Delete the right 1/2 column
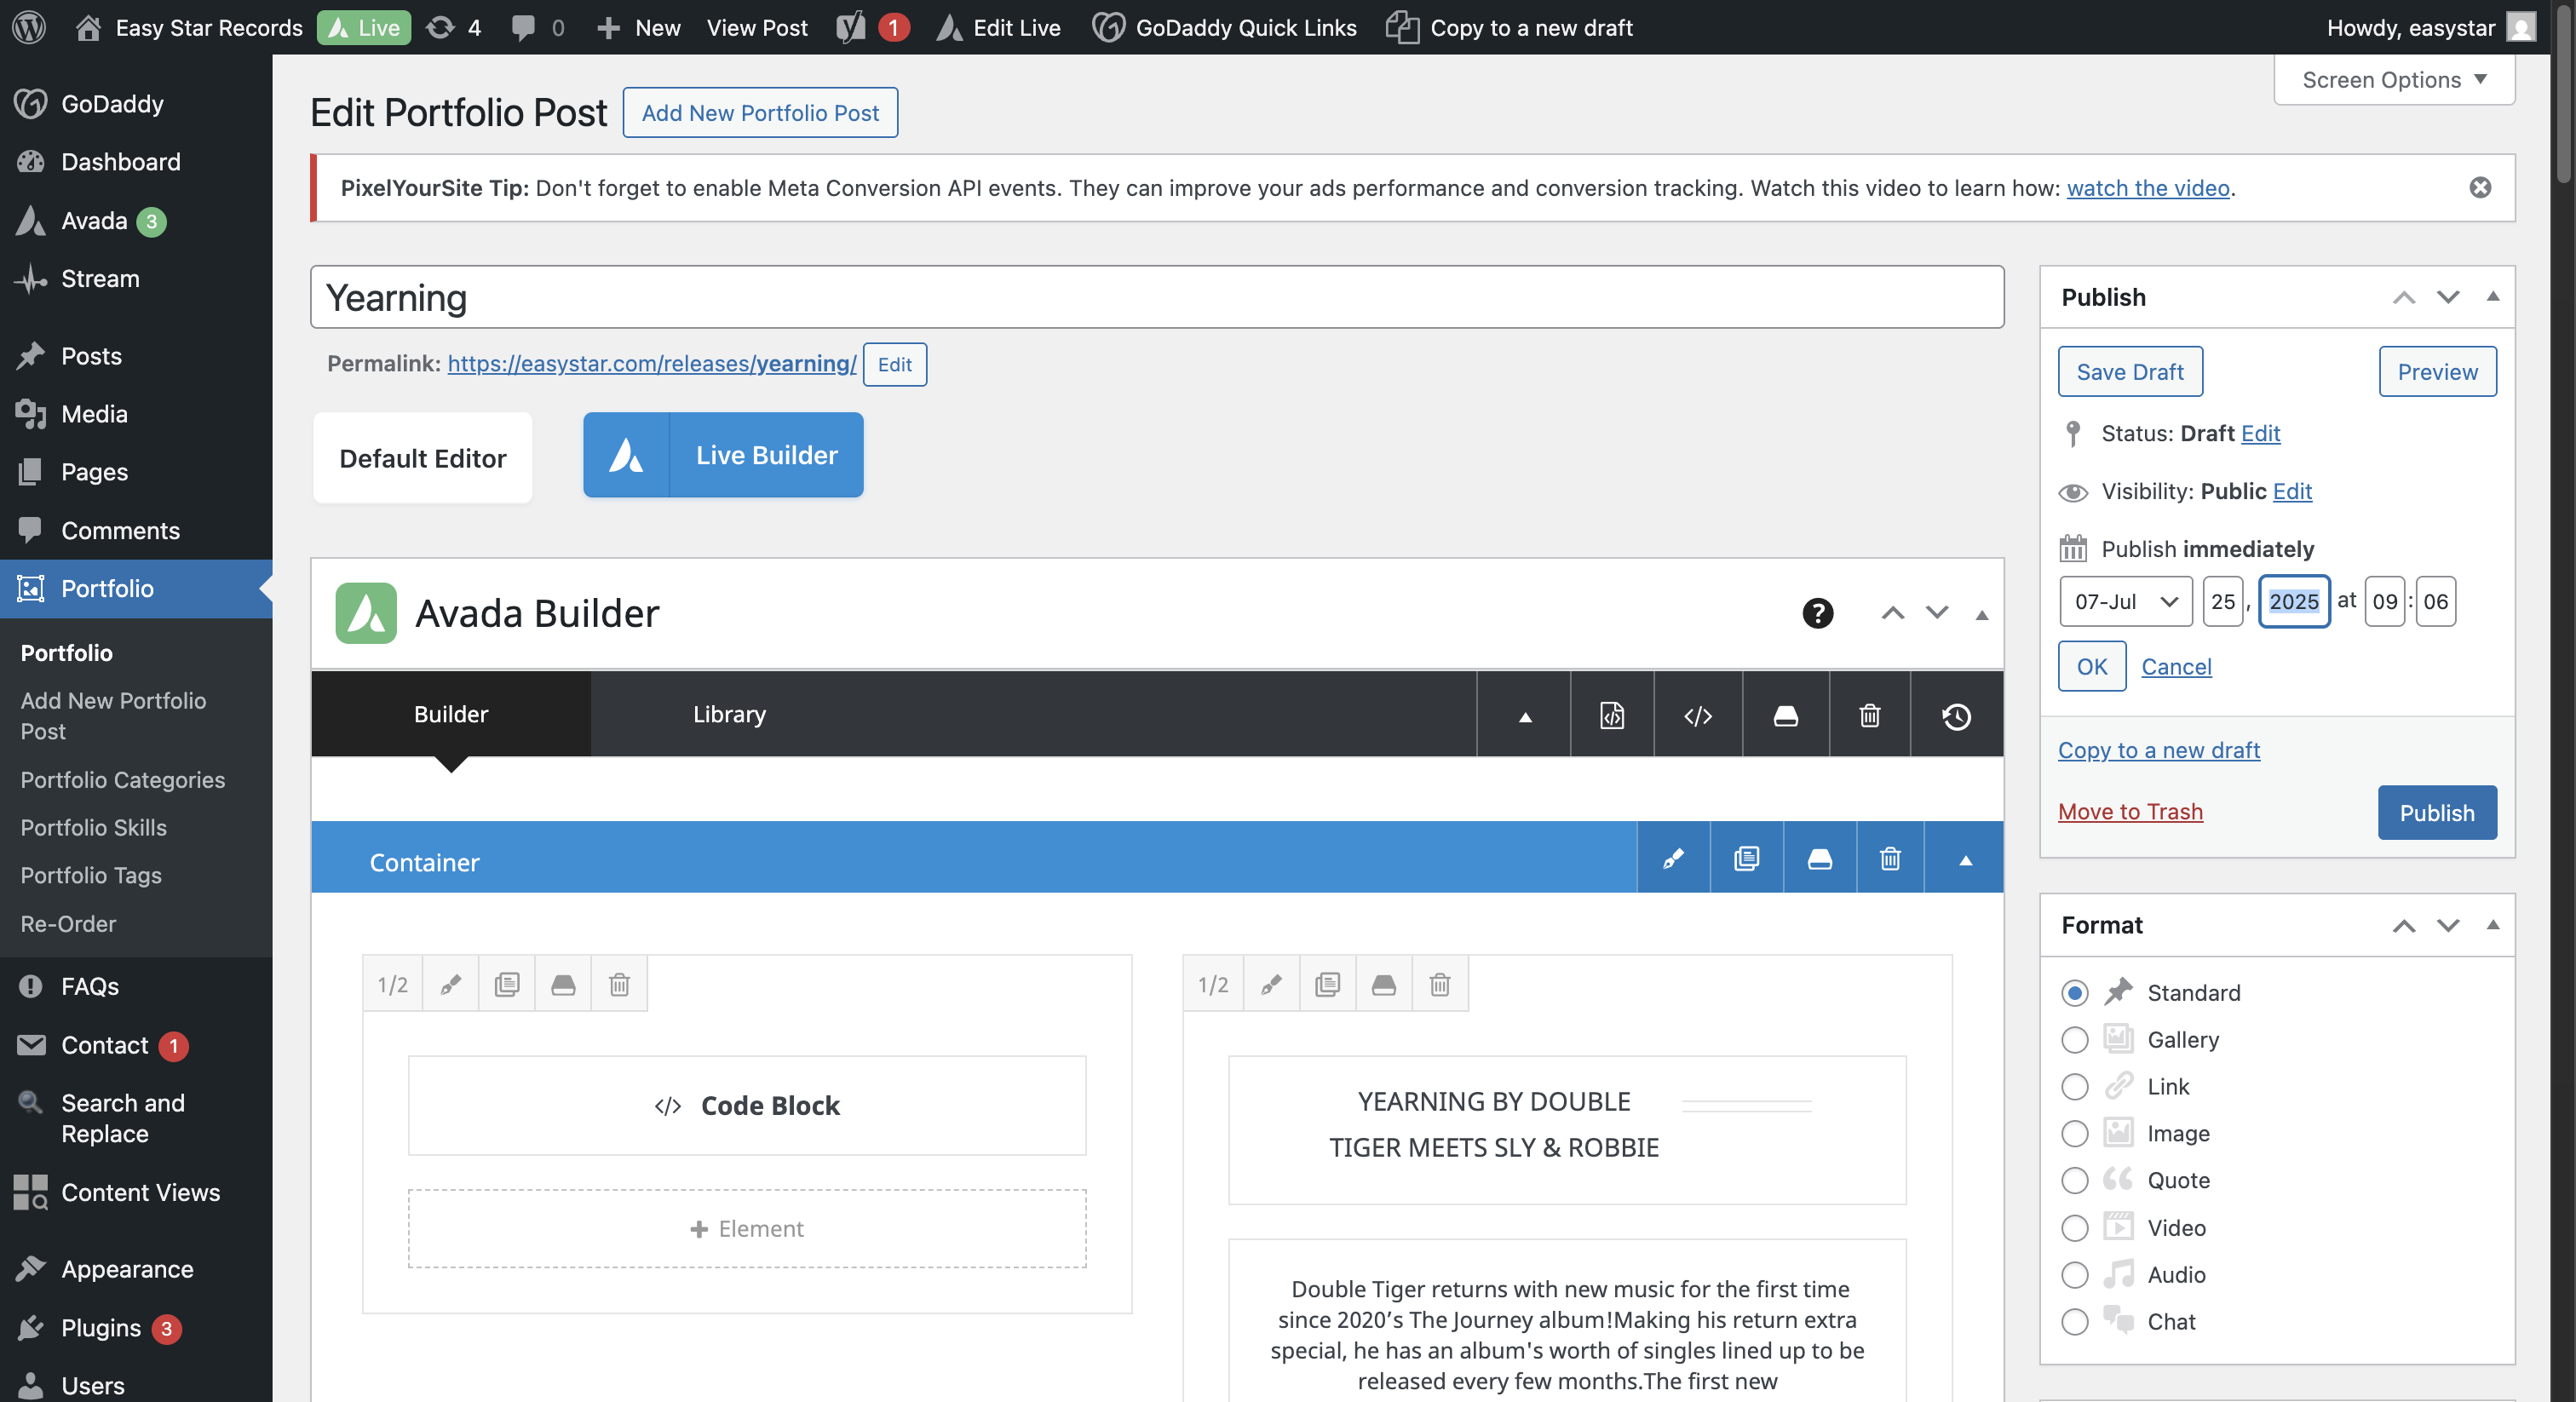 coord(1439,984)
